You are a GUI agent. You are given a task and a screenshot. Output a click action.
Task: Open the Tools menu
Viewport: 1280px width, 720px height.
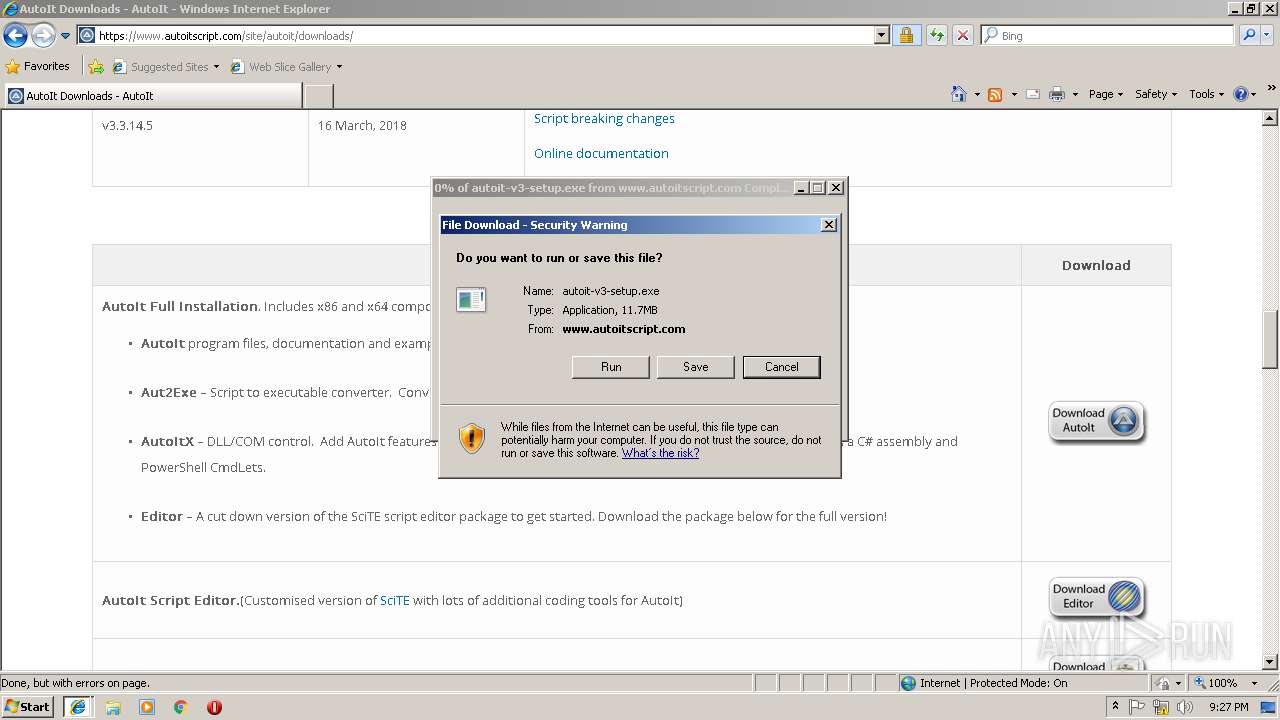1206,94
